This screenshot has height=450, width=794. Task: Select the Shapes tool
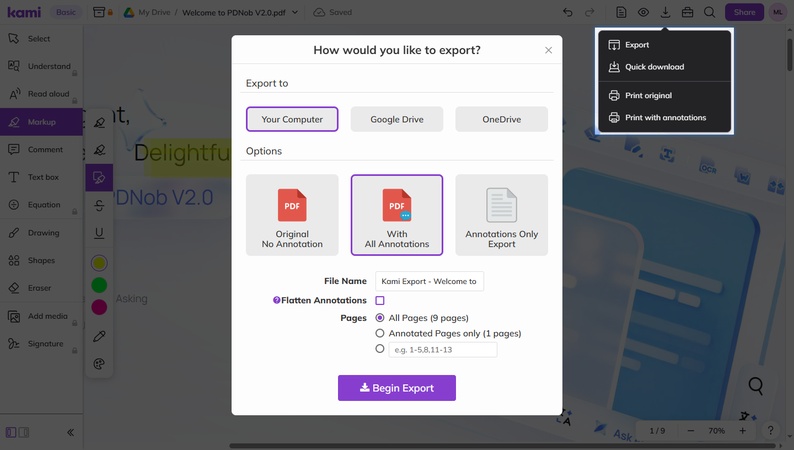pyautogui.click(x=41, y=260)
